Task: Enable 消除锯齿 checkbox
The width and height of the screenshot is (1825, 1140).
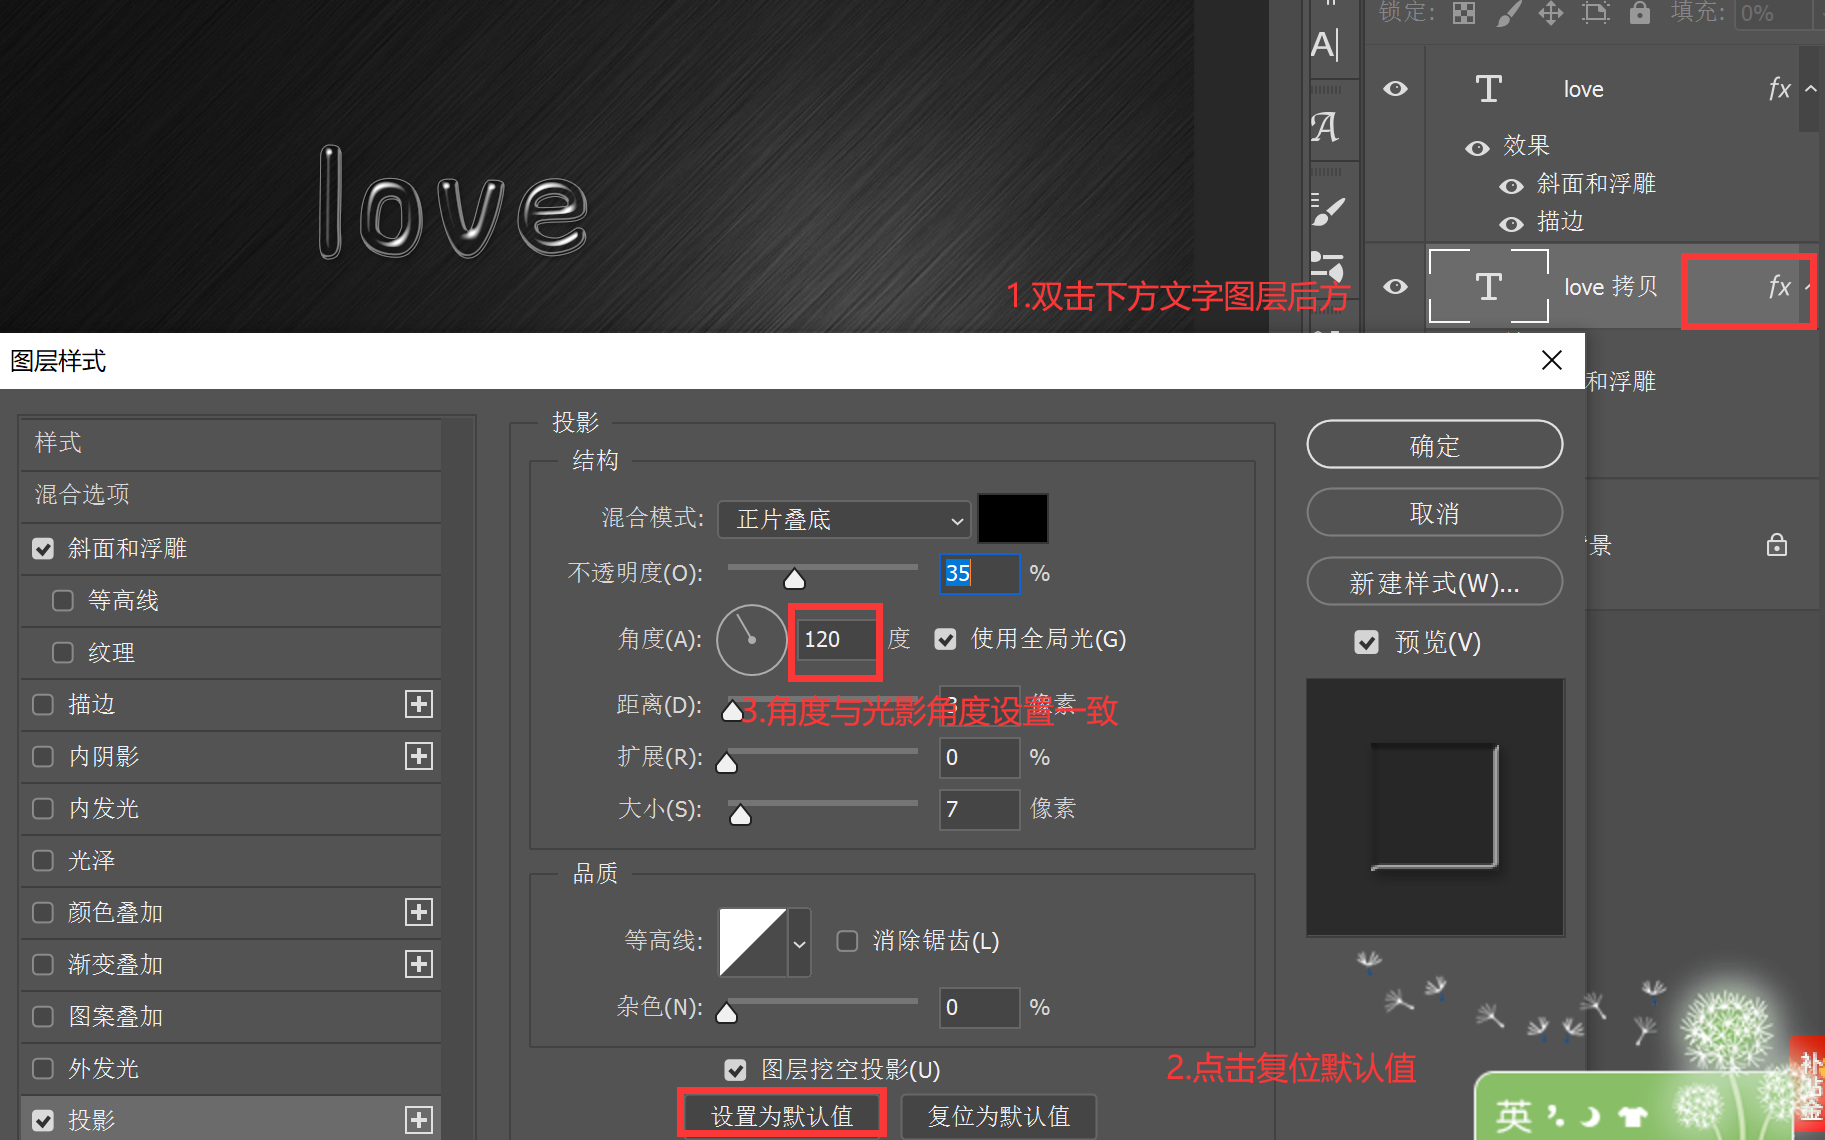Action: pos(847,941)
